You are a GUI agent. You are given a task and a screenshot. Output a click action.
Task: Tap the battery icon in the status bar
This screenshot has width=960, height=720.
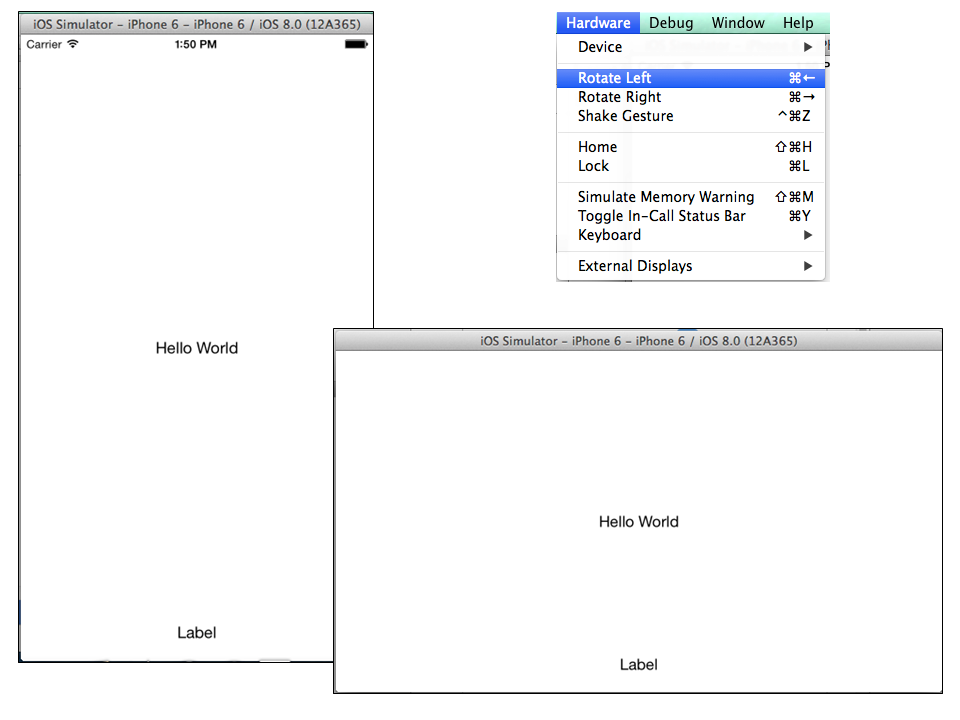pyautogui.click(x=356, y=45)
